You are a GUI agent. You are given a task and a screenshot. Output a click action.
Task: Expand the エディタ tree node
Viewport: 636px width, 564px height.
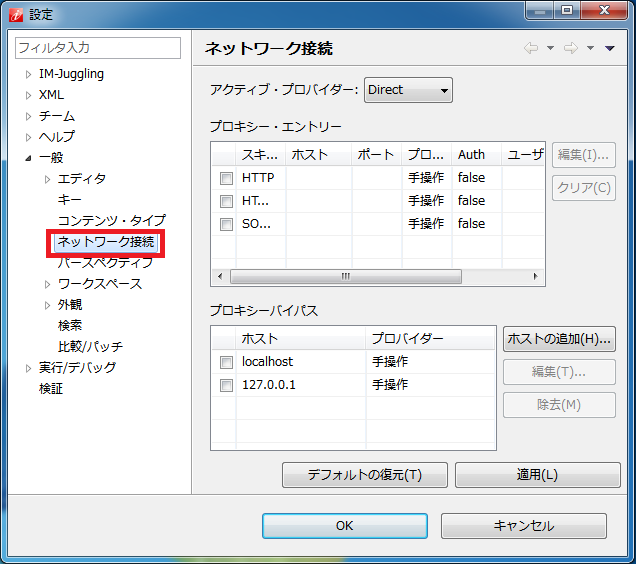coord(47,179)
